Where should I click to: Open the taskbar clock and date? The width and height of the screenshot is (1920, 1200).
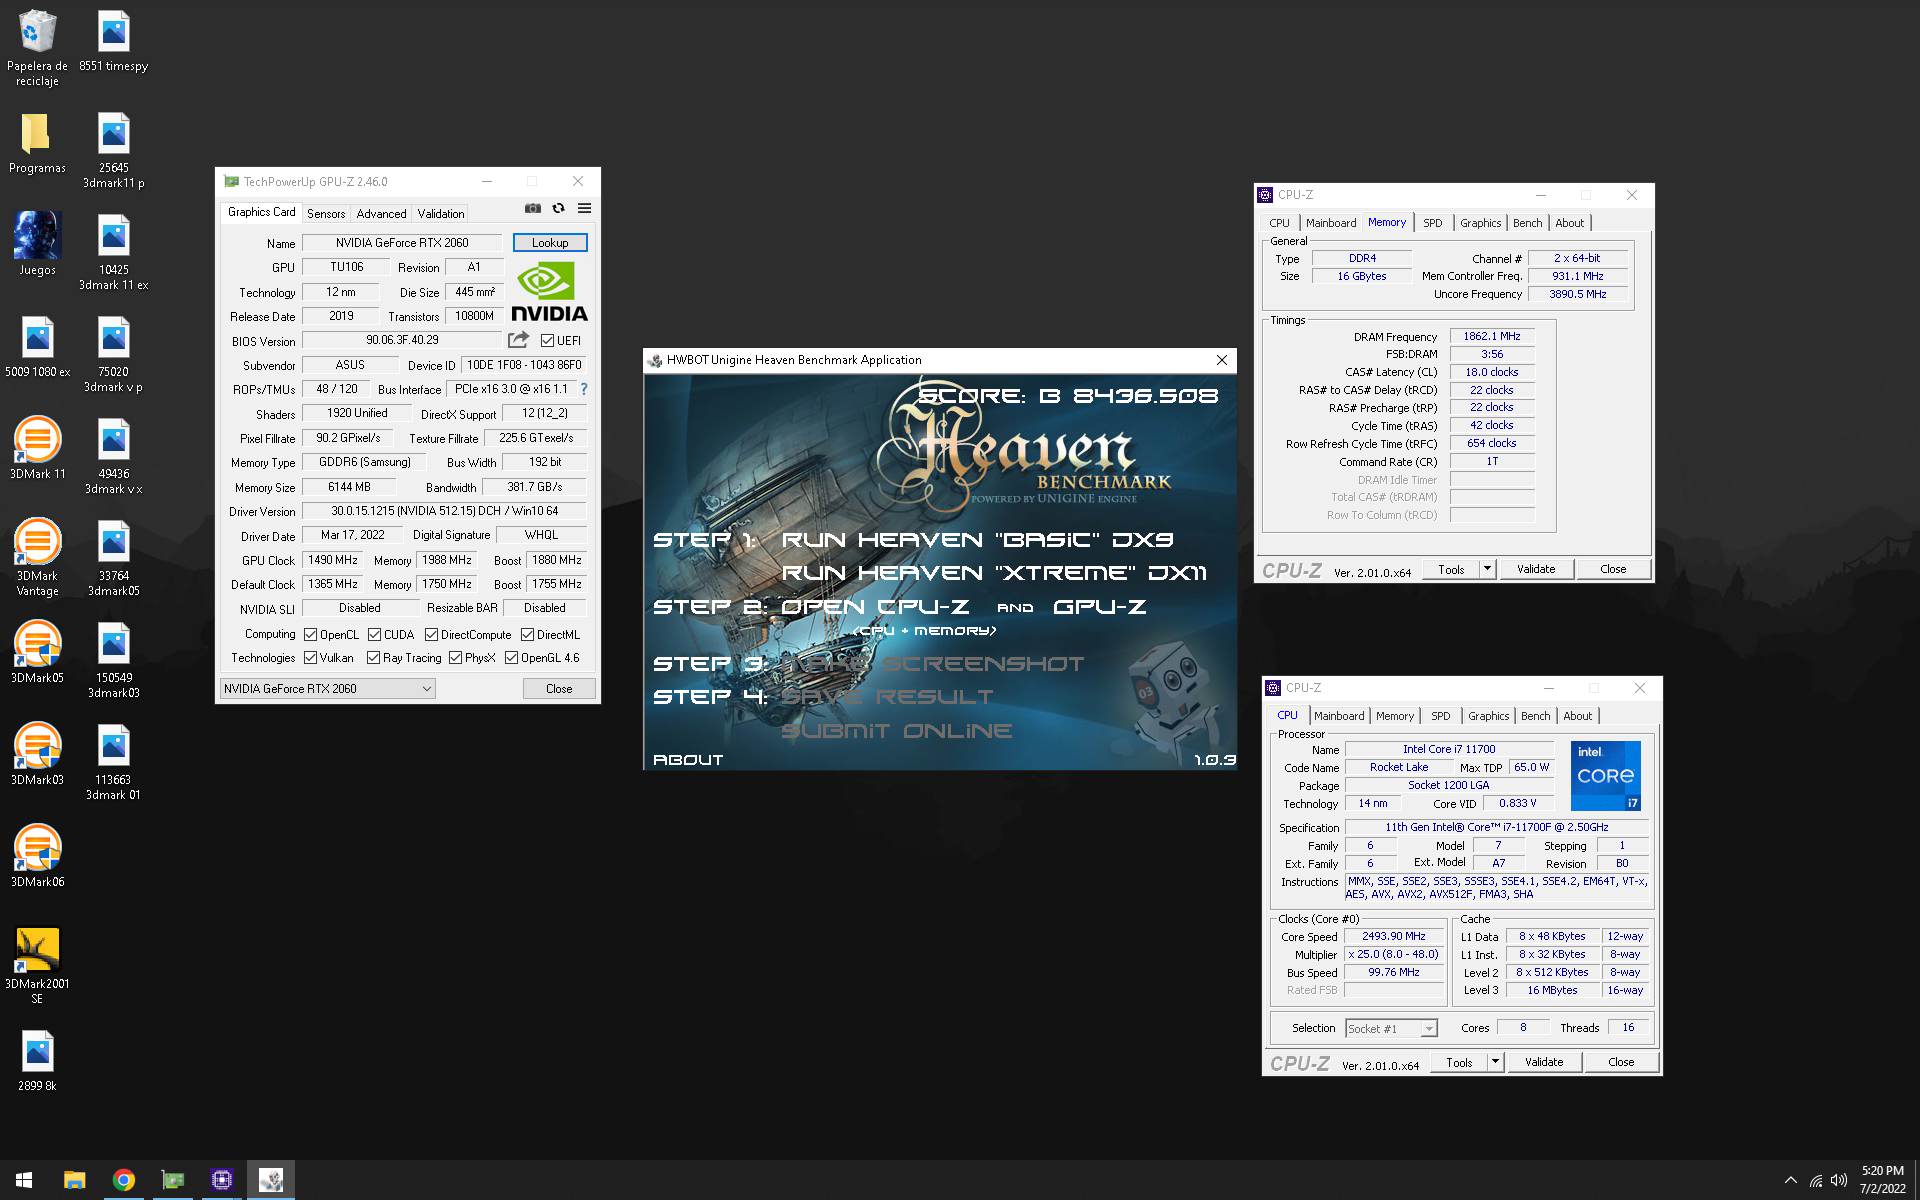[x=1882, y=1180]
